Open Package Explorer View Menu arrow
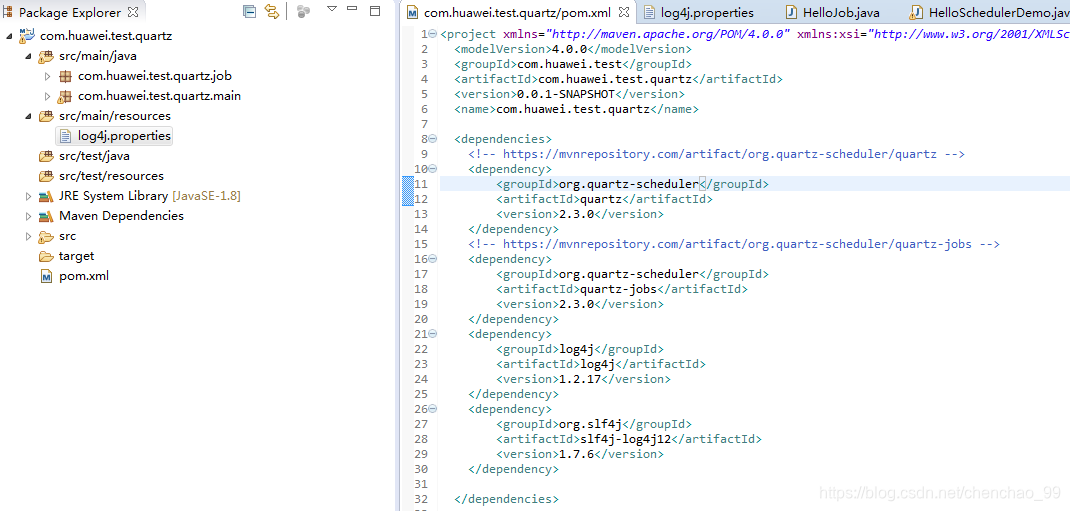This screenshot has width=1070, height=511. tap(332, 9)
